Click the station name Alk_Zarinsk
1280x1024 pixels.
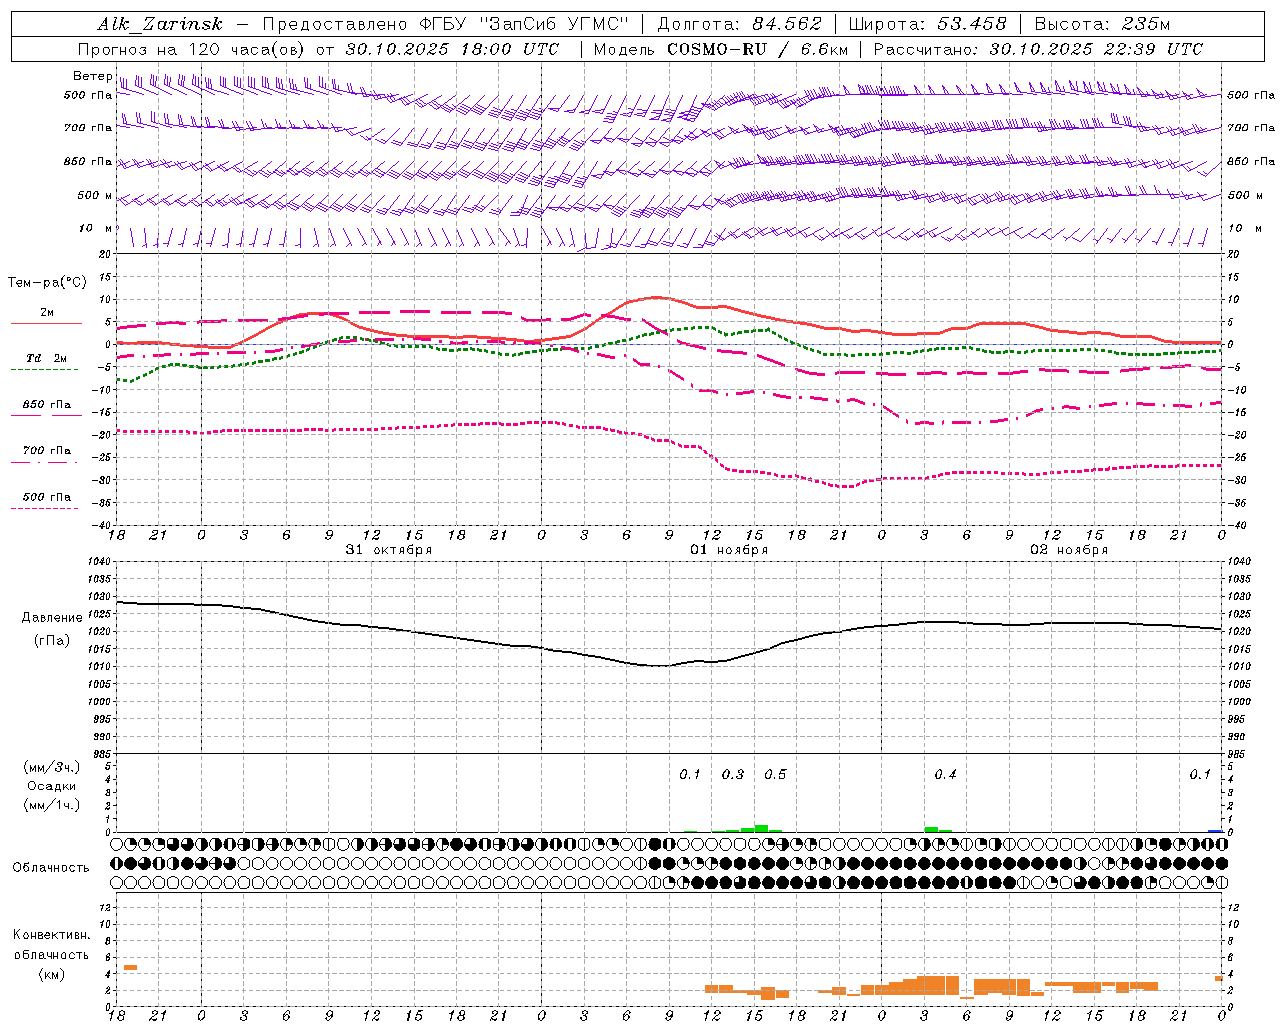(159, 24)
